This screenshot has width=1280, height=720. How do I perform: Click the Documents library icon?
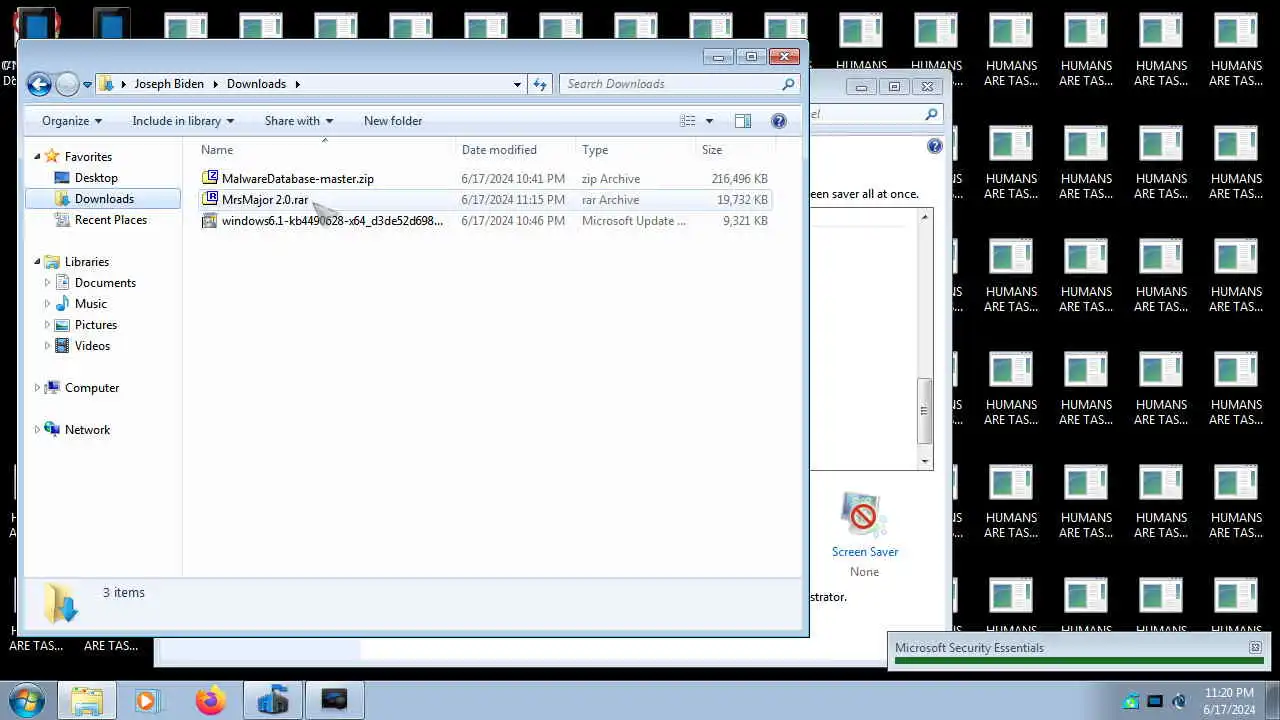(63, 283)
